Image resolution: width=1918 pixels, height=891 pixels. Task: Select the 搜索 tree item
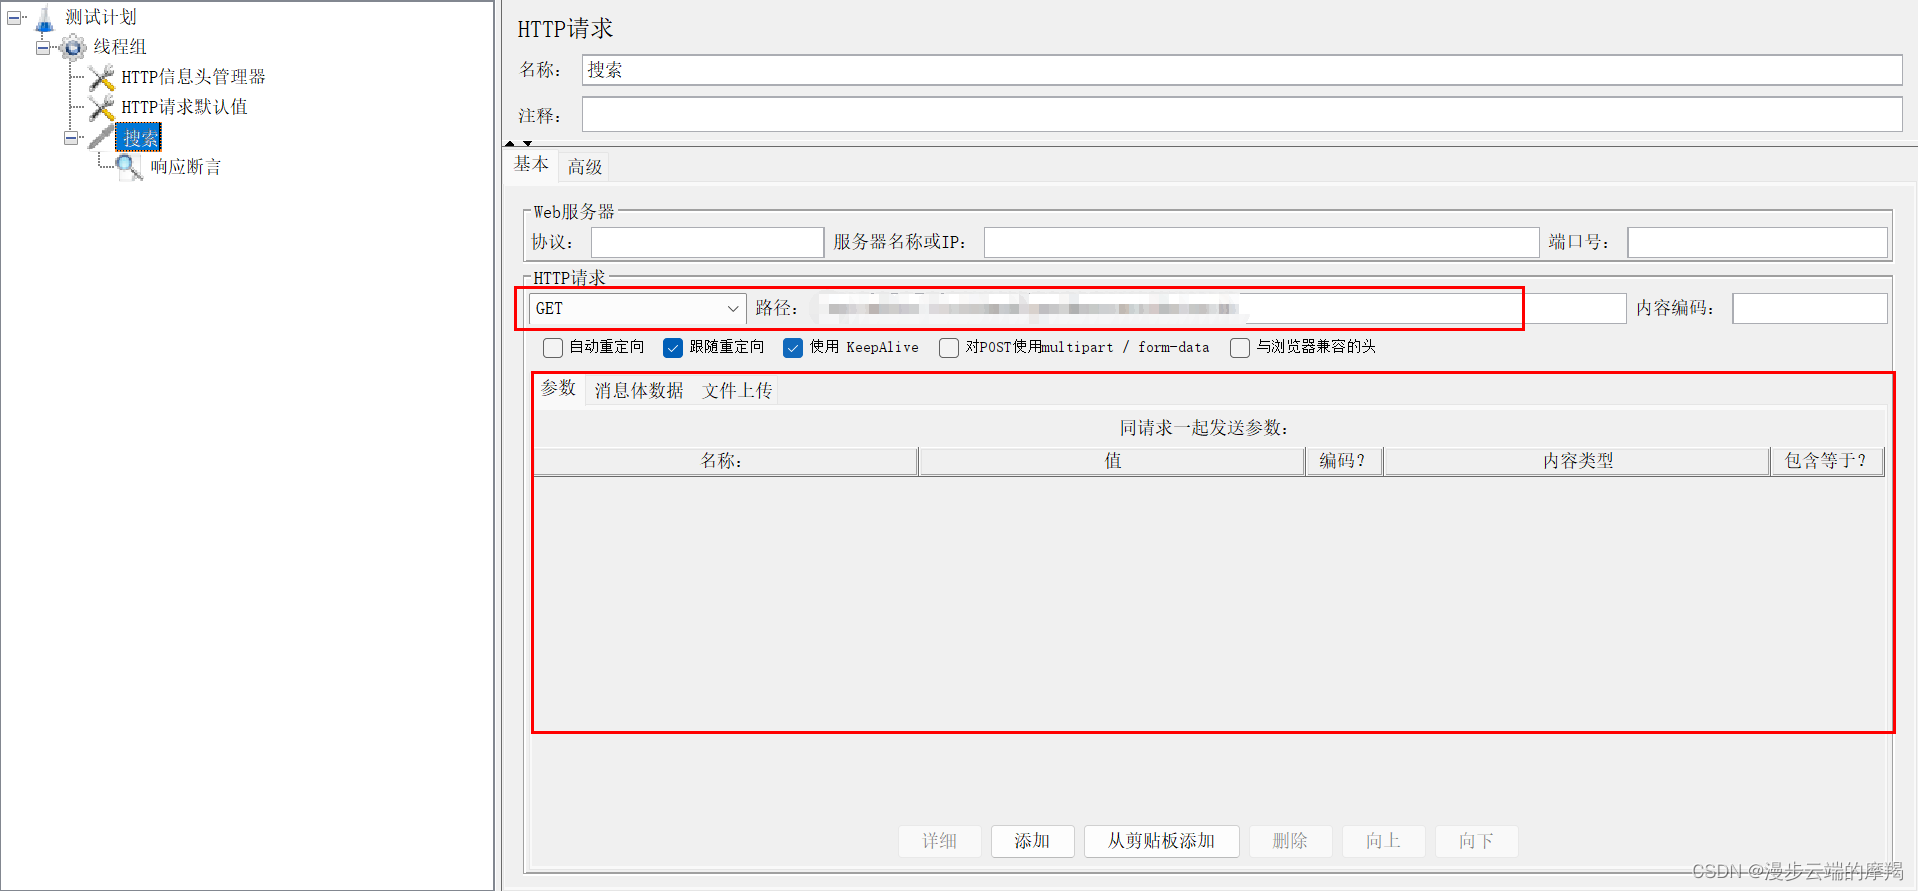[139, 138]
